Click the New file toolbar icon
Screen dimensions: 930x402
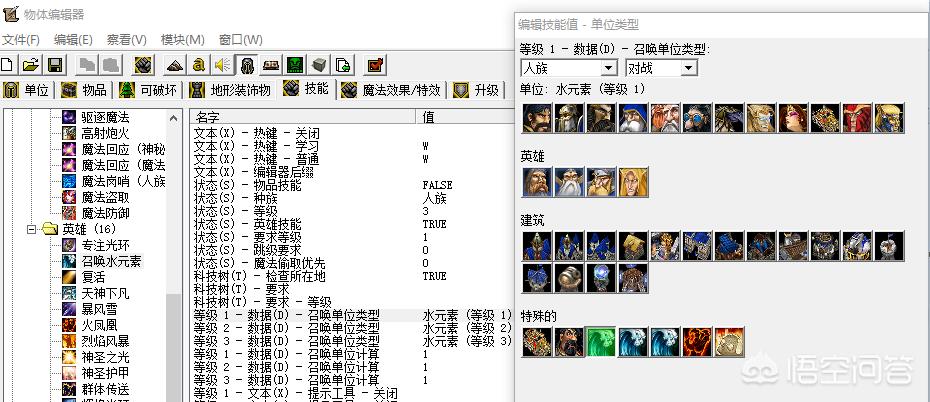coord(7,64)
